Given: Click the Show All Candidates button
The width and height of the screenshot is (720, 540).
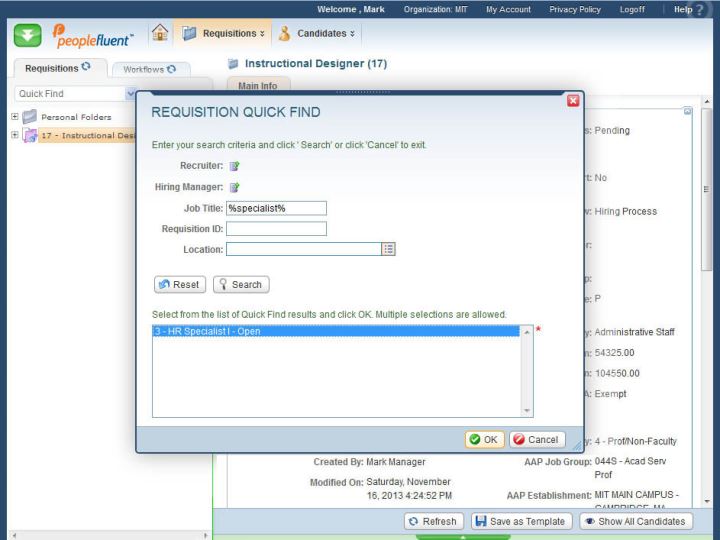Looking at the screenshot, I should (x=636, y=521).
